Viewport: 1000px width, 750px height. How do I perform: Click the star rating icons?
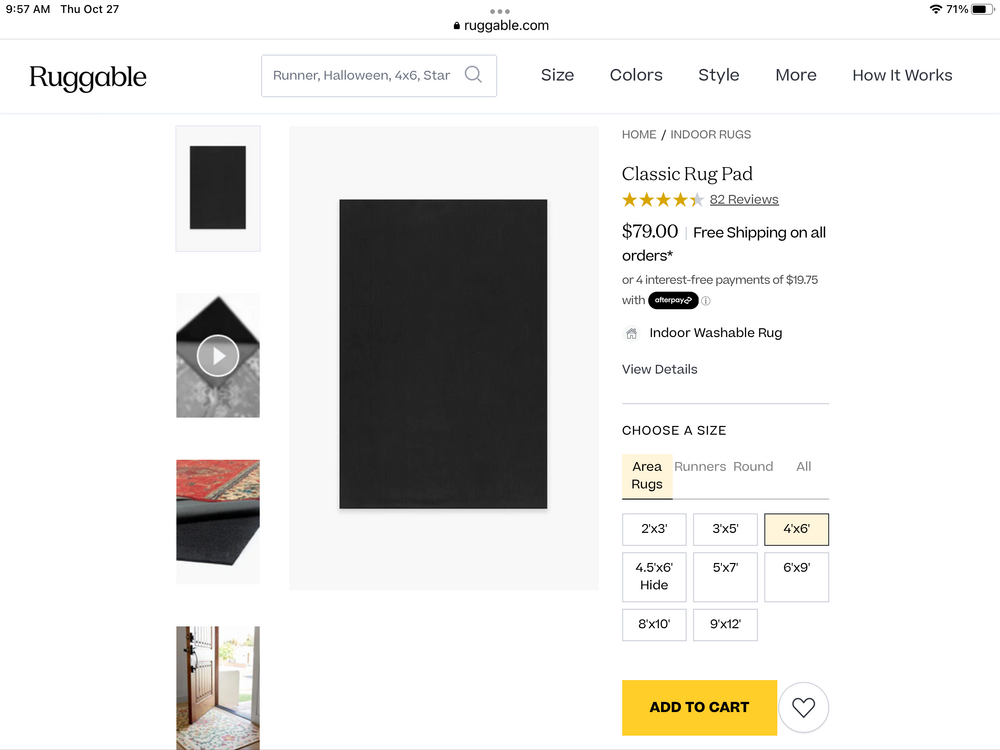(663, 200)
